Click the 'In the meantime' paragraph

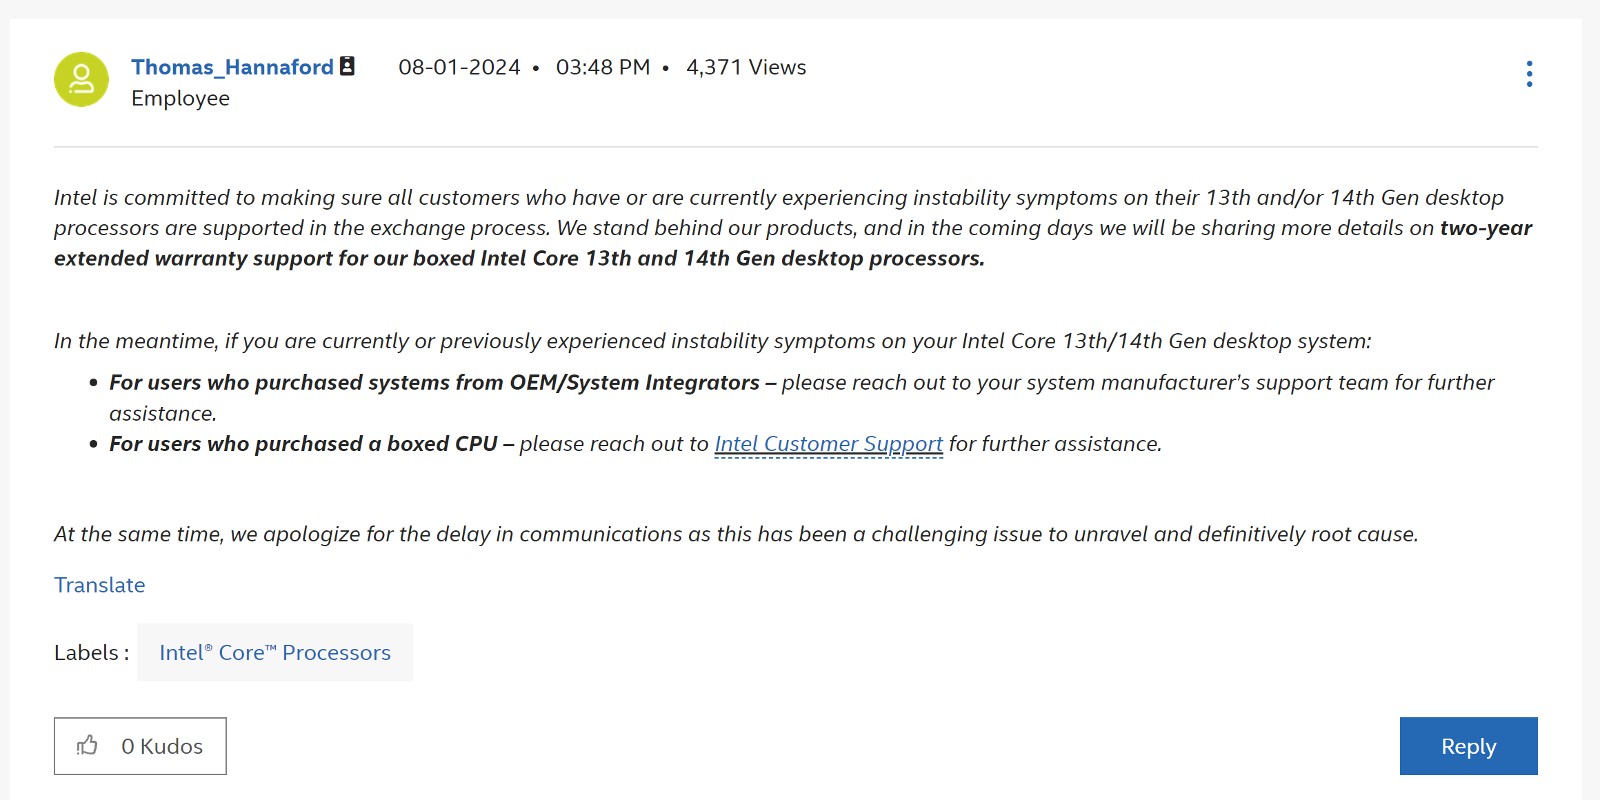(713, 341)
